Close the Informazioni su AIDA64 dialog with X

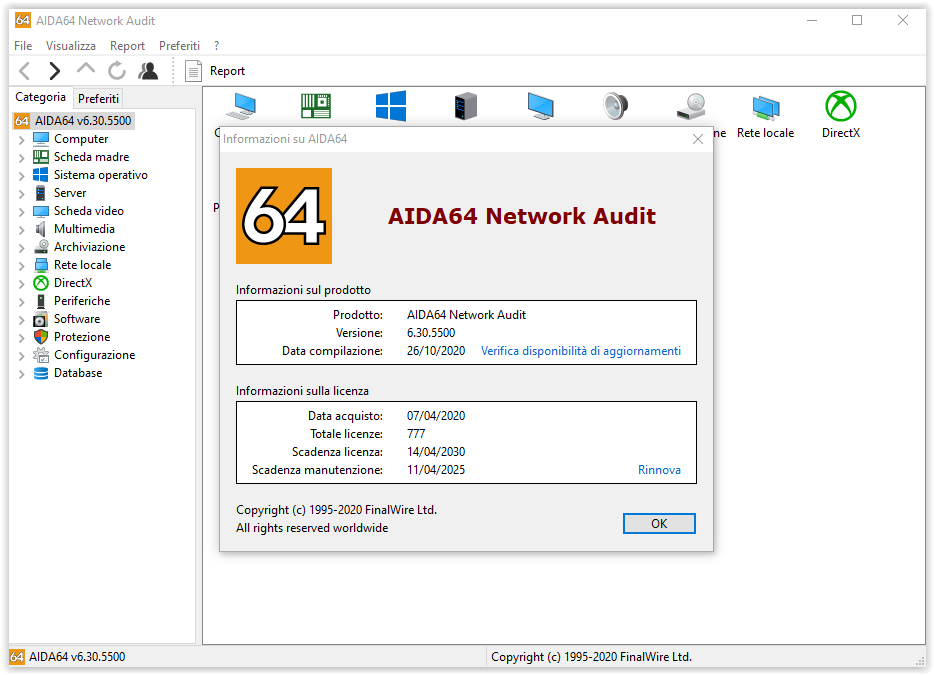(x=698, y=139)
